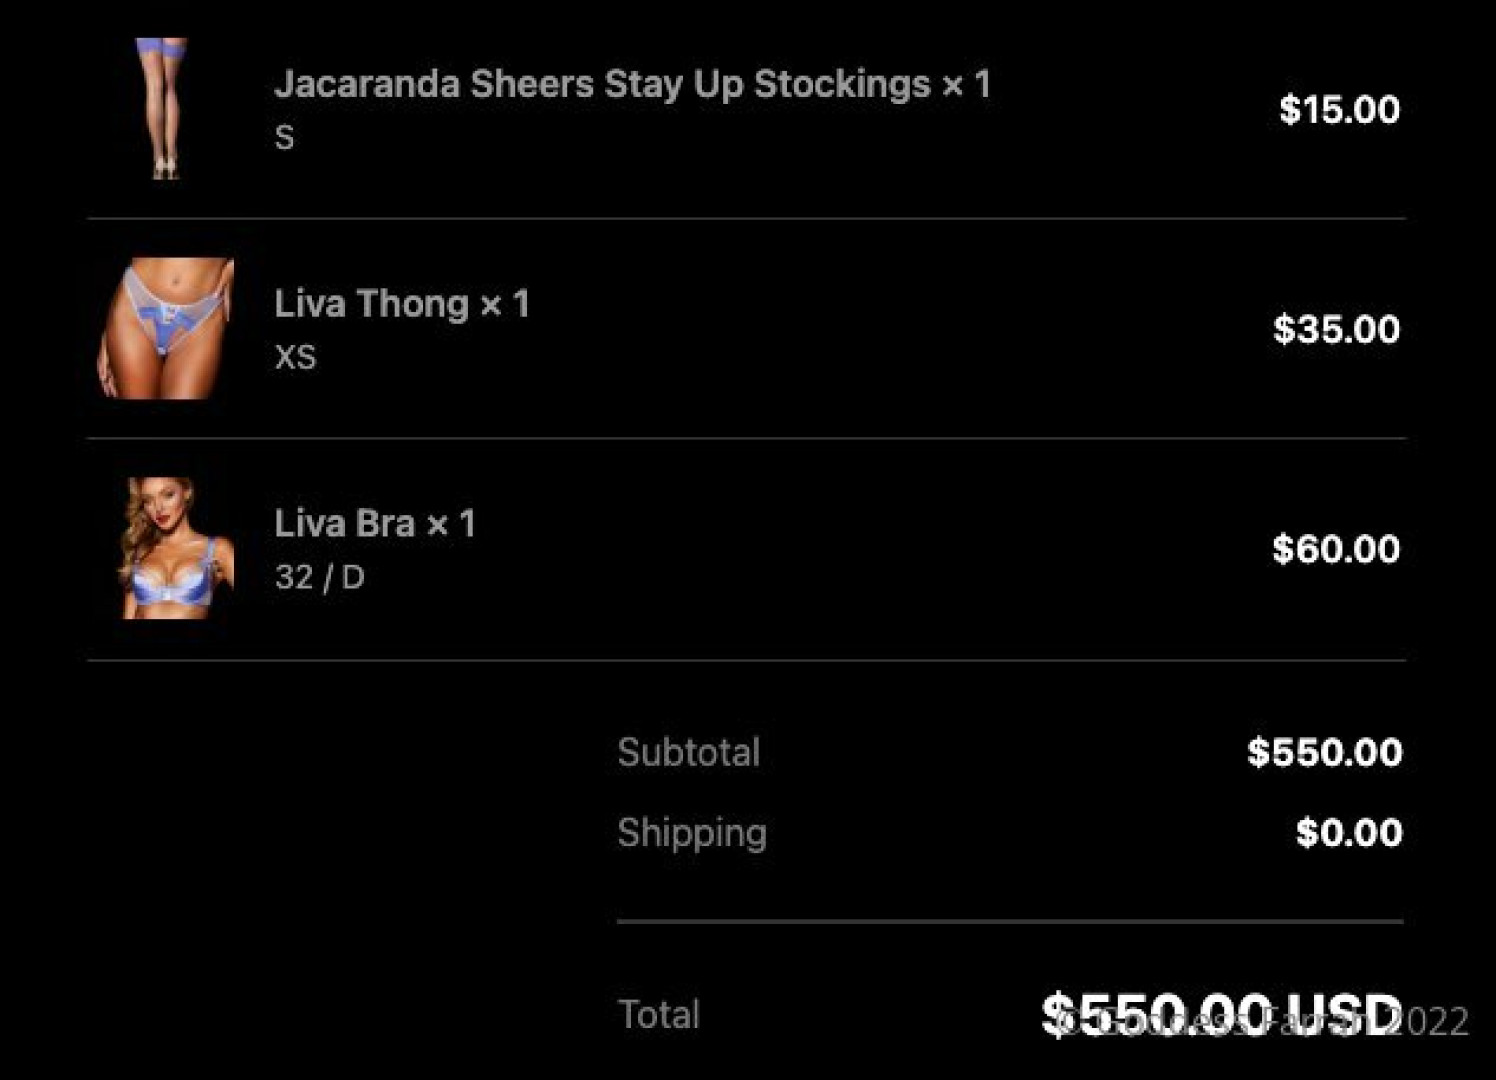Select the XS size under Liva Thong
The image size is (1496, 1080).
[x=295, y=358]
